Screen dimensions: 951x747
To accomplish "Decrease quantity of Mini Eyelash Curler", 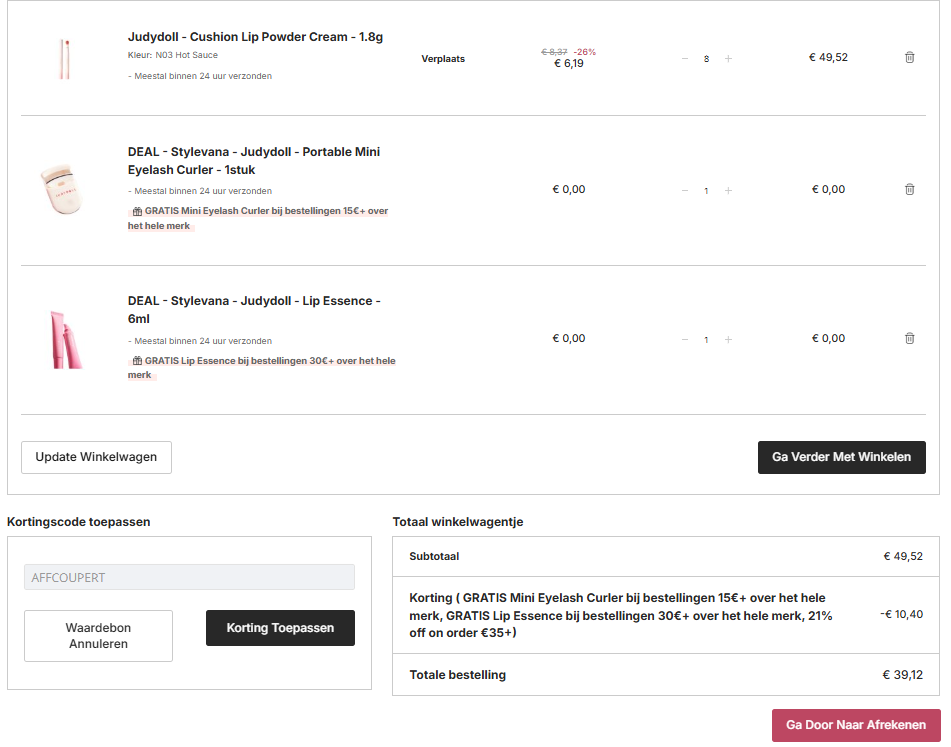I will click(x=685, y=190).
